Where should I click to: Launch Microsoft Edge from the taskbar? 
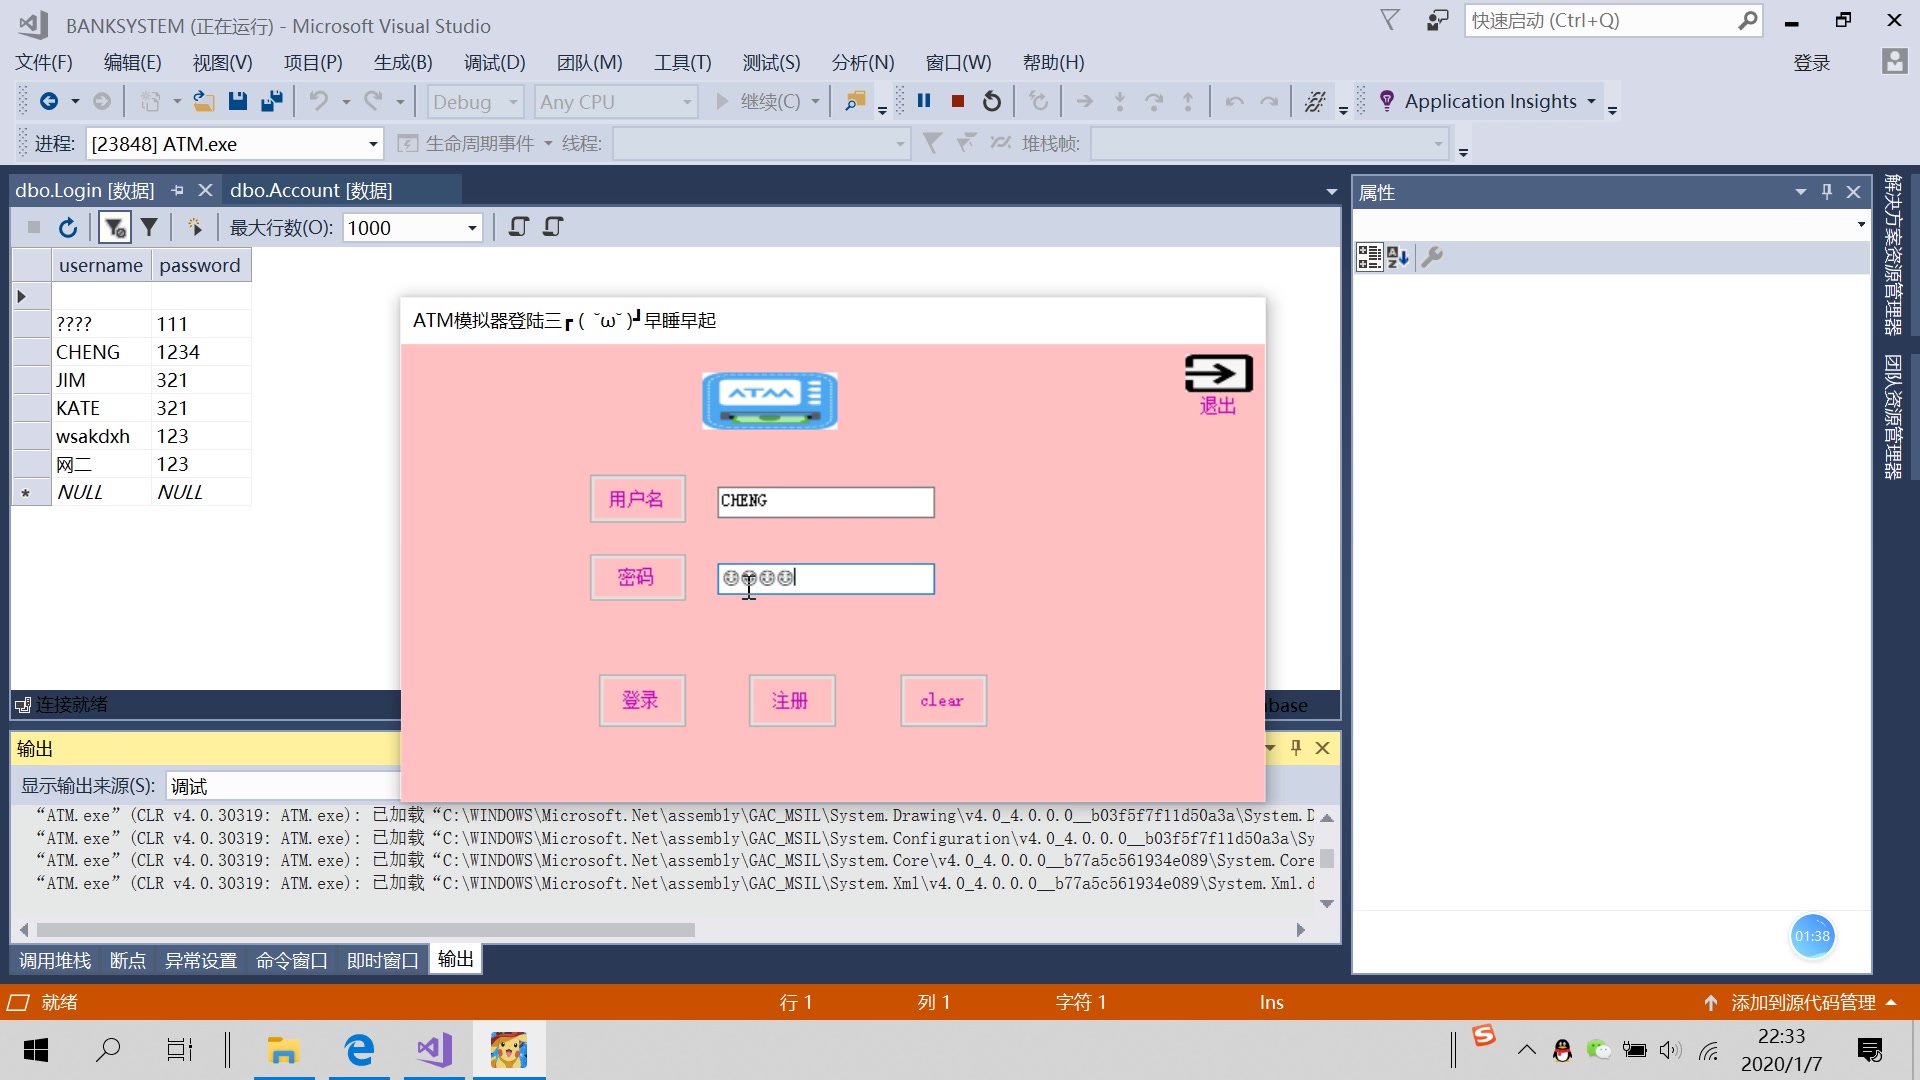(358, 1050)
